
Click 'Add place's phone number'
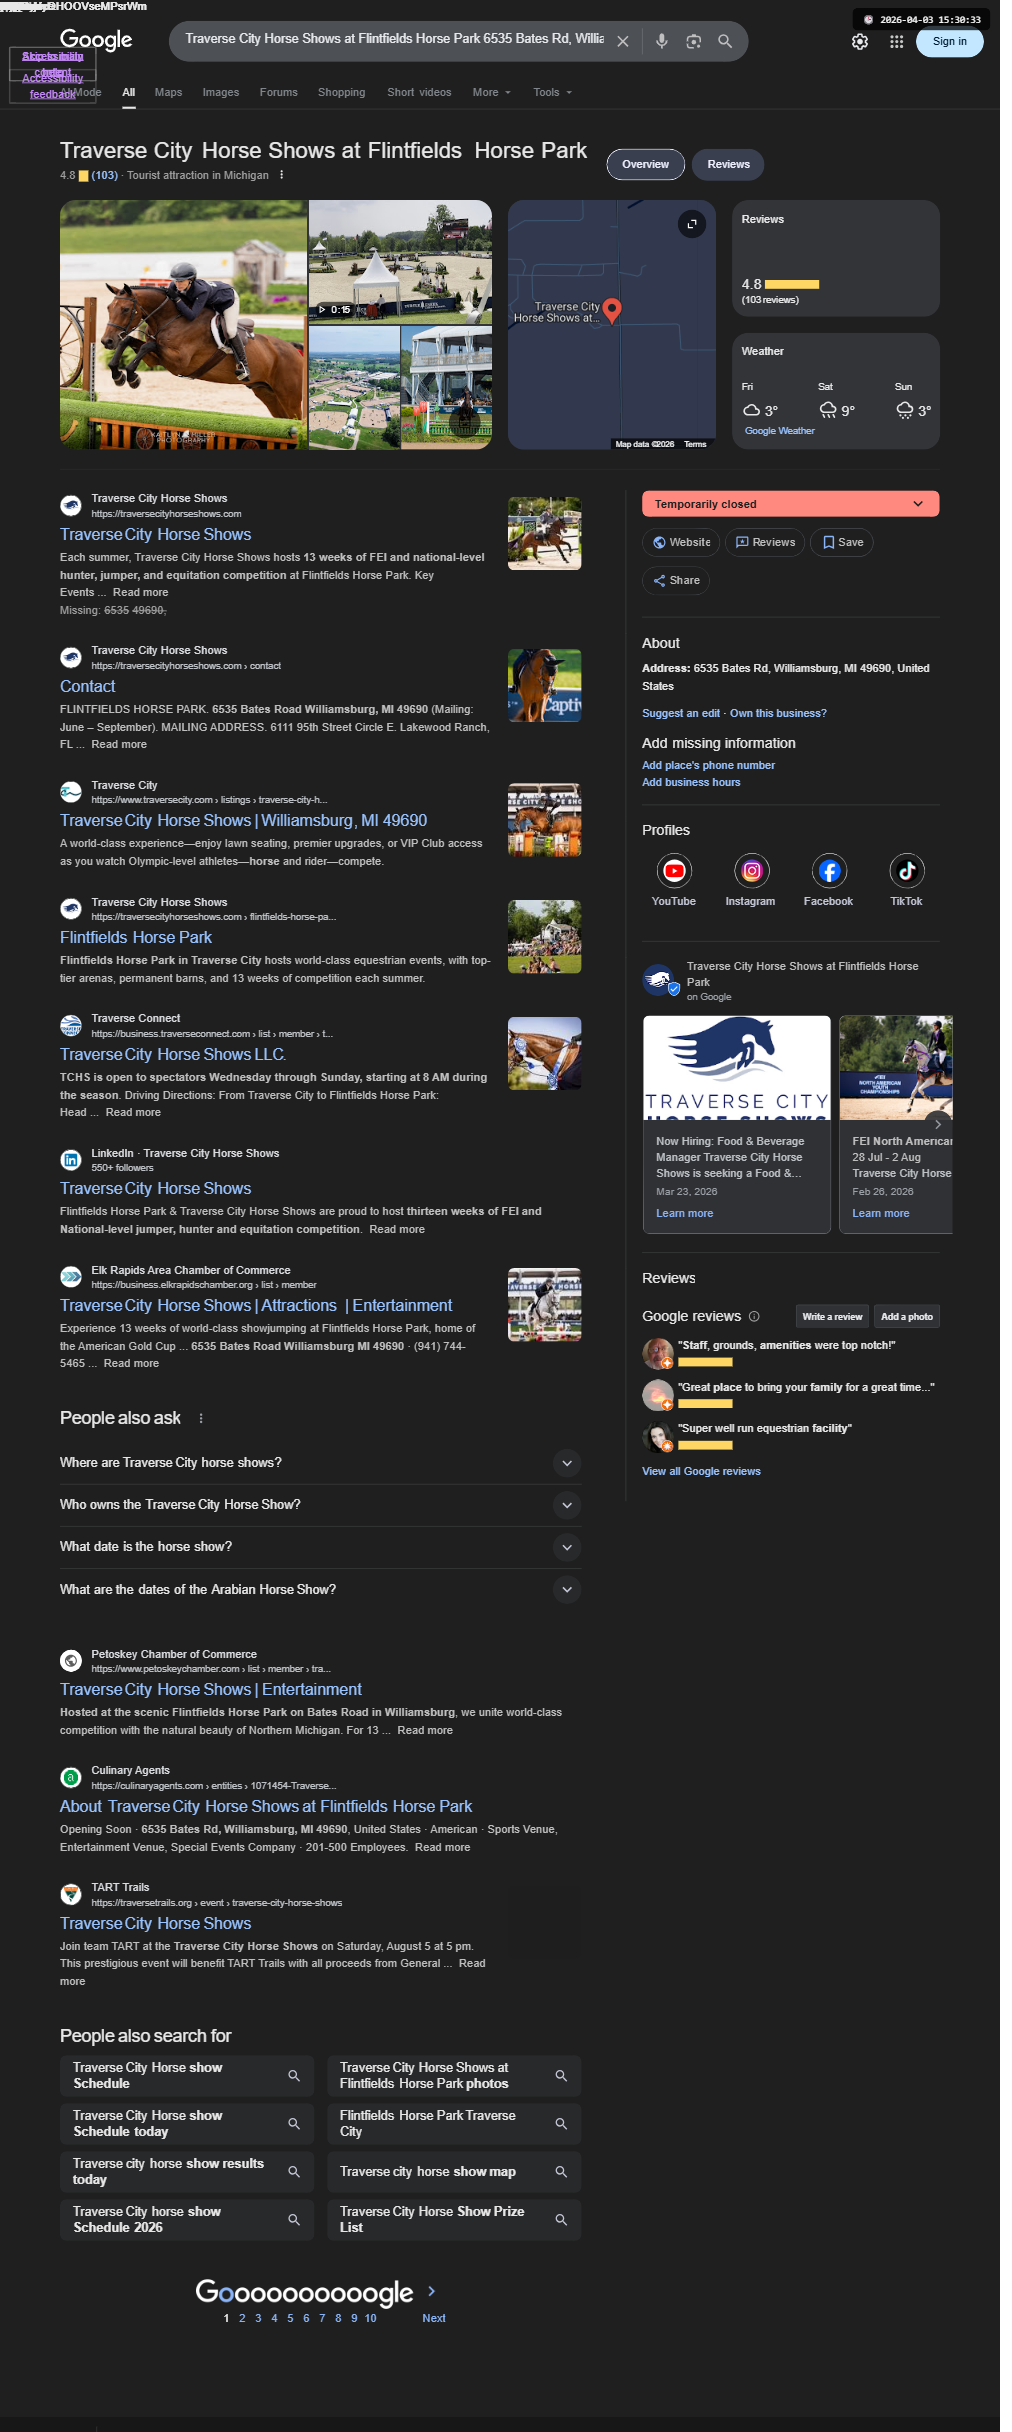click(x=708, y=765)
